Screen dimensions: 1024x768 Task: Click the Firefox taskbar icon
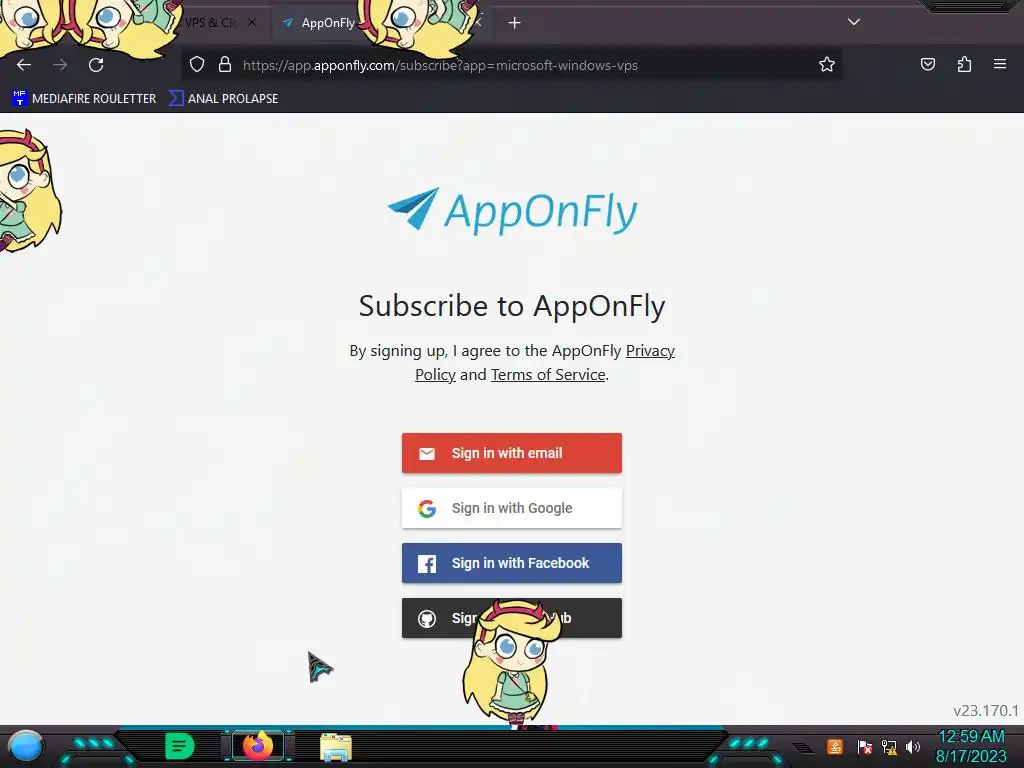258,746
